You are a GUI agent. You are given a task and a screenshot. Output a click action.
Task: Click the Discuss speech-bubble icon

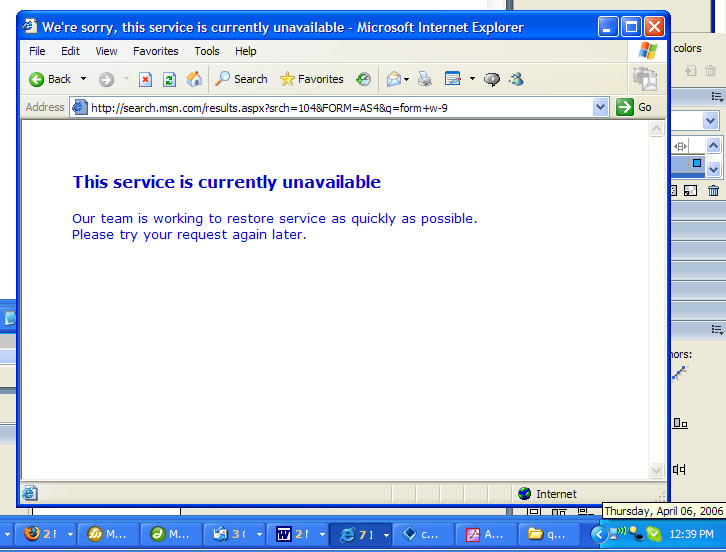[x=492, y=79]
